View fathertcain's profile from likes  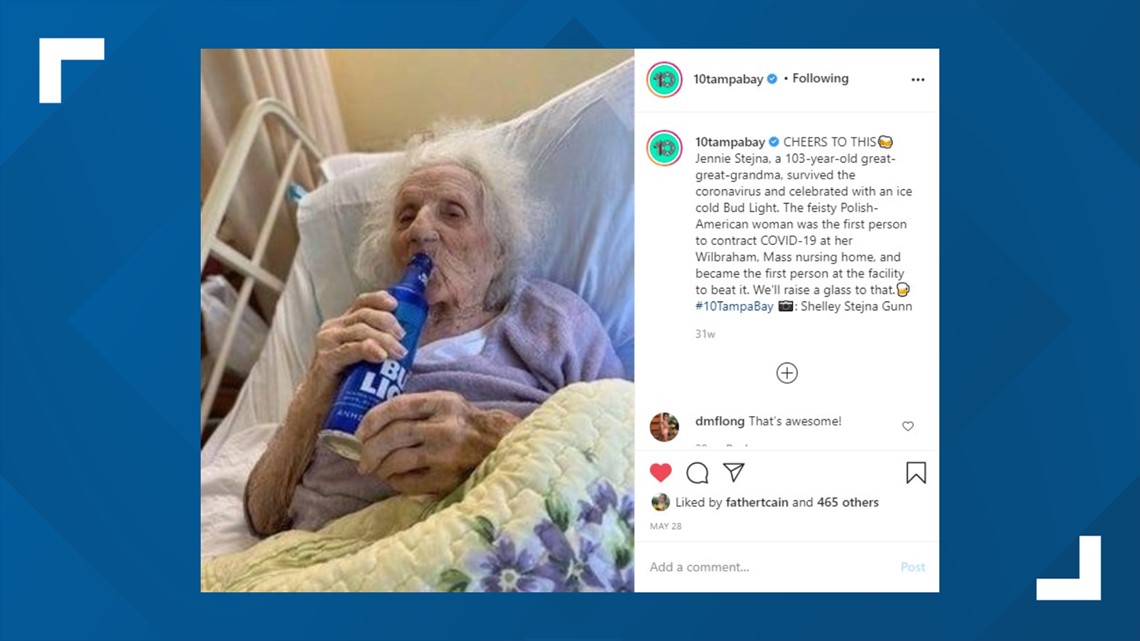[x=757, y=502]
